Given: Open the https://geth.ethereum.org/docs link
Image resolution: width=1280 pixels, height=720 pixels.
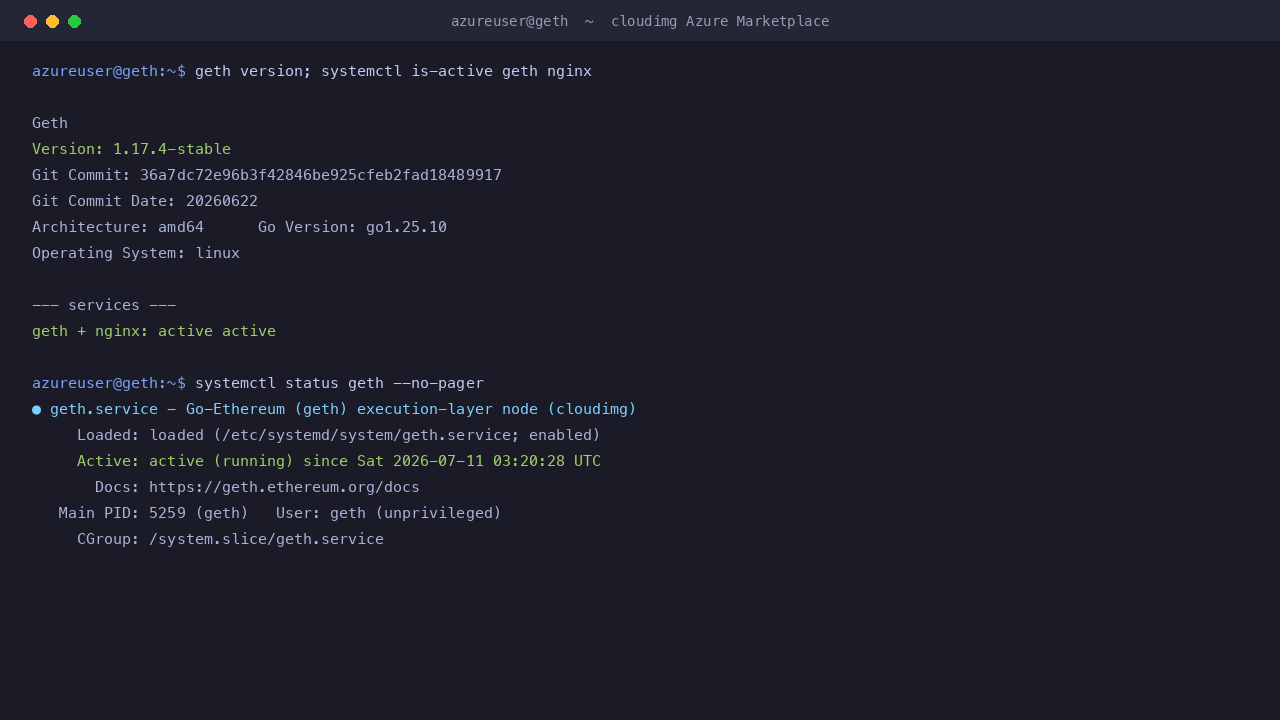Looking at the screenshot, I should click(x=284, y=487).
